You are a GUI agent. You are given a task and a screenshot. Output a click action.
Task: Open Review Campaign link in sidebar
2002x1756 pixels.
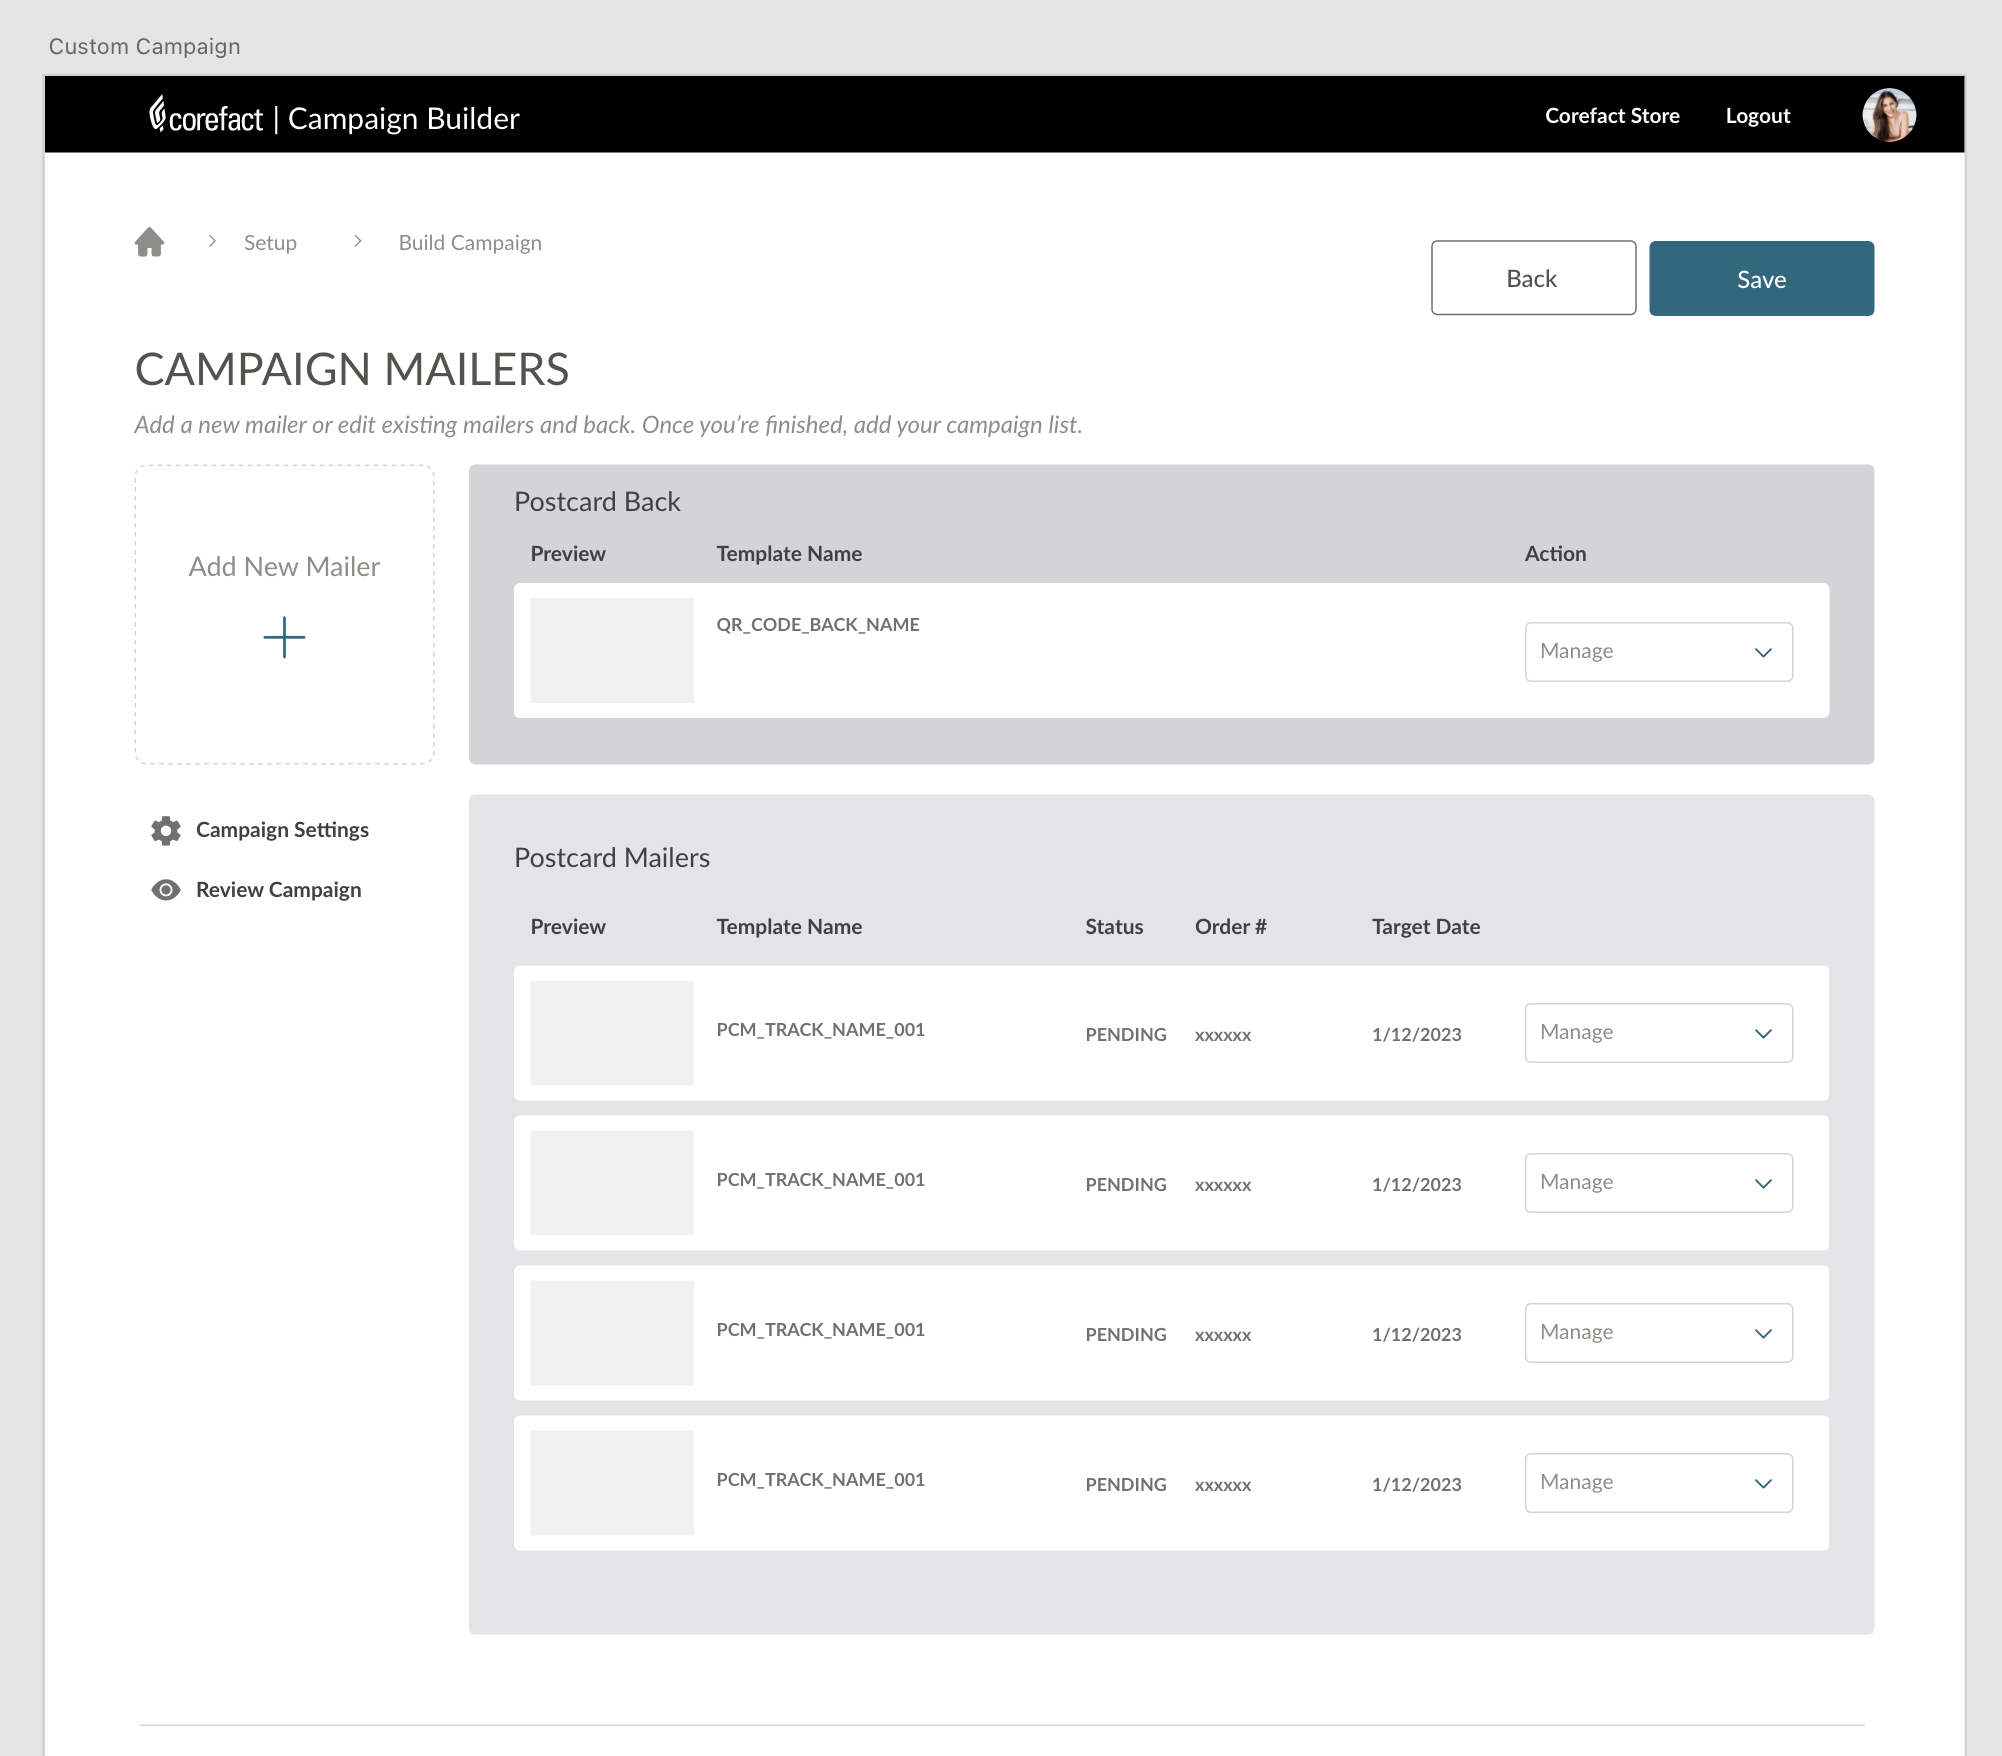click(278, 890)
